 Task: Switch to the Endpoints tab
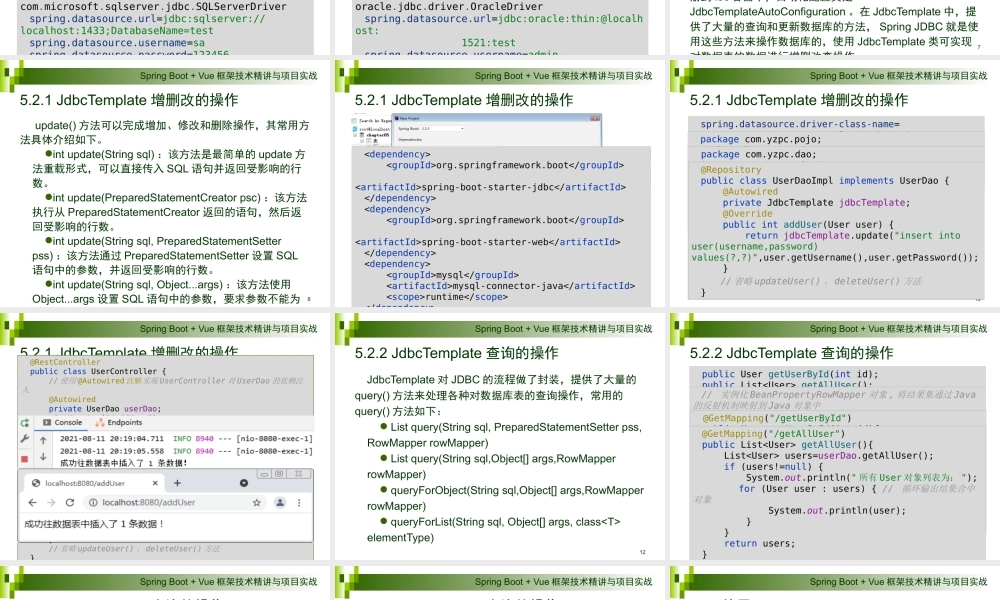click(x=123, y=422)
